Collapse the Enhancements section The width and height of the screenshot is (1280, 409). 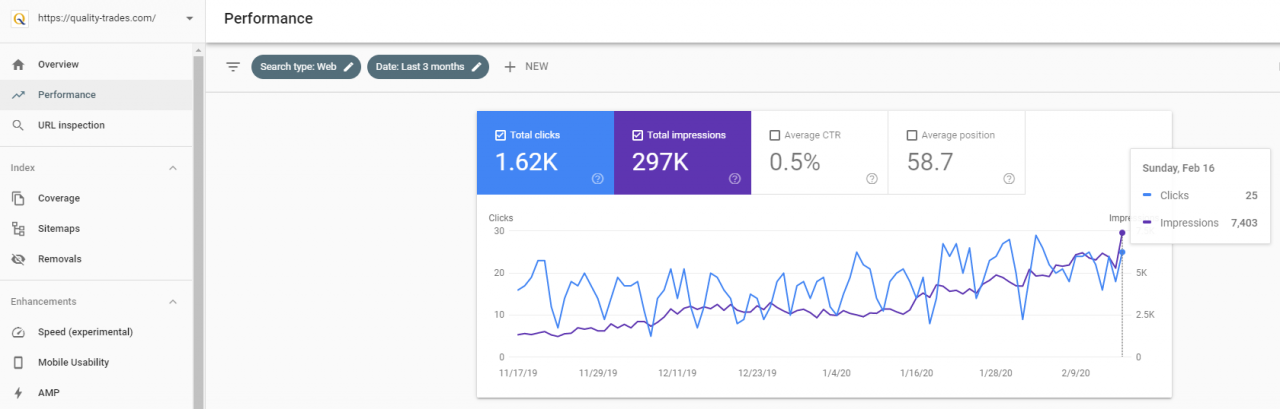[x=173, y=301]
